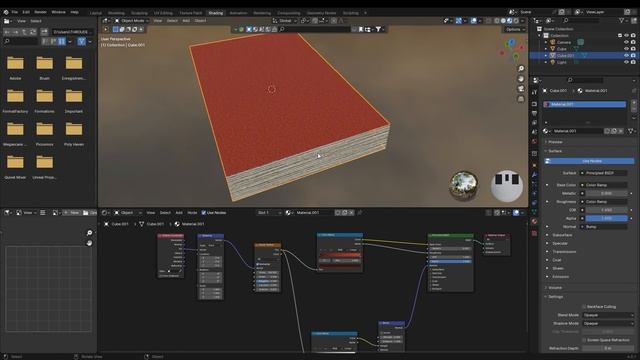This screenshot has width=640, height=360.
Task: Select material preview shading mode icon
Action: click(510, 20)
